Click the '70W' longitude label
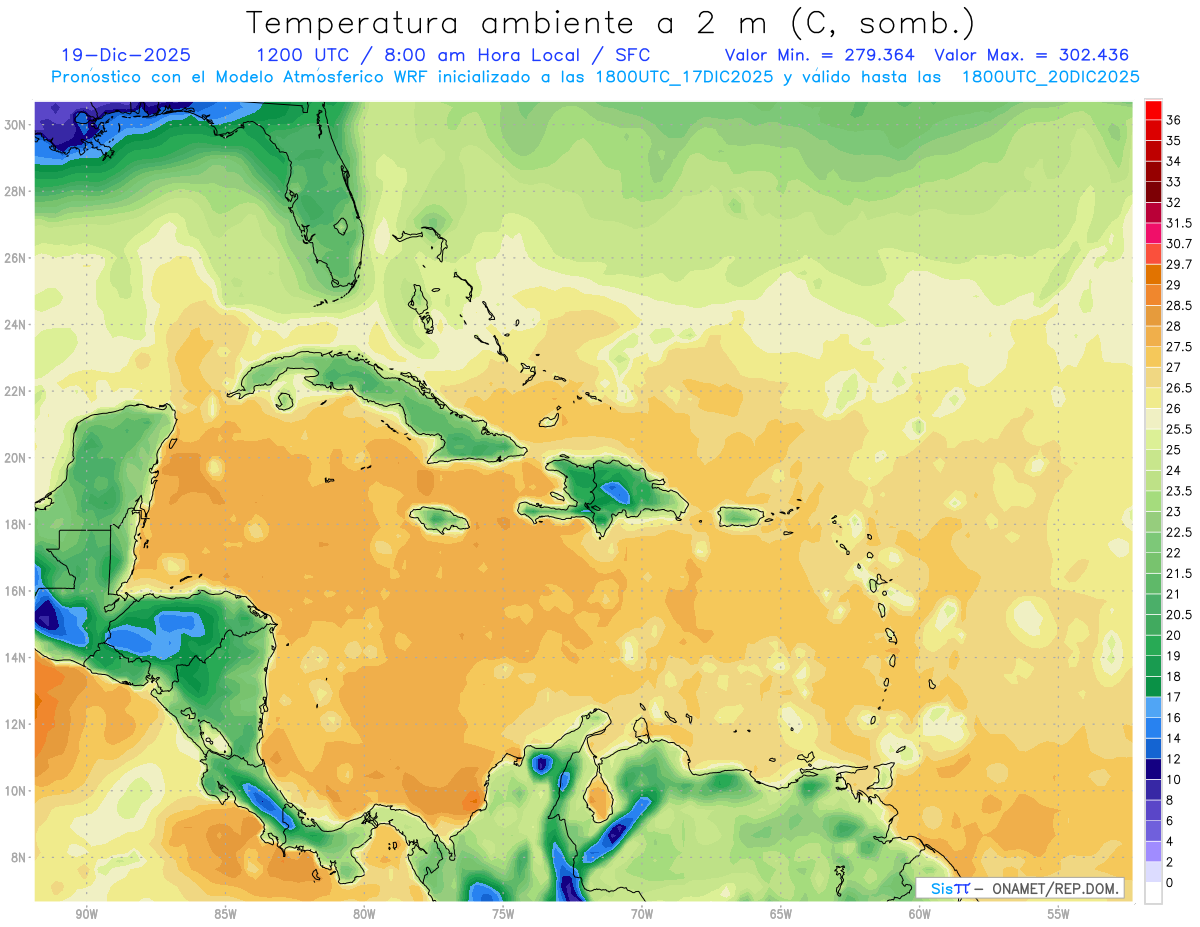Viewport: 1200px width, 927px height. (x=642, y=914)
